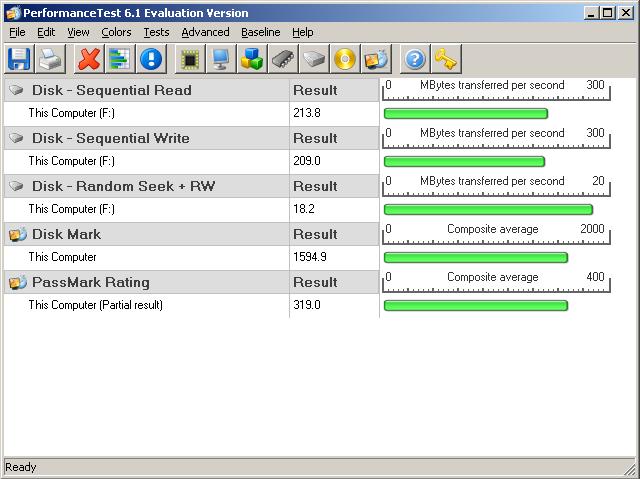This screenshot has height=479, width=640.
Task: Click the disk icon beside Random Seek heading
Action: pos(16,186)
